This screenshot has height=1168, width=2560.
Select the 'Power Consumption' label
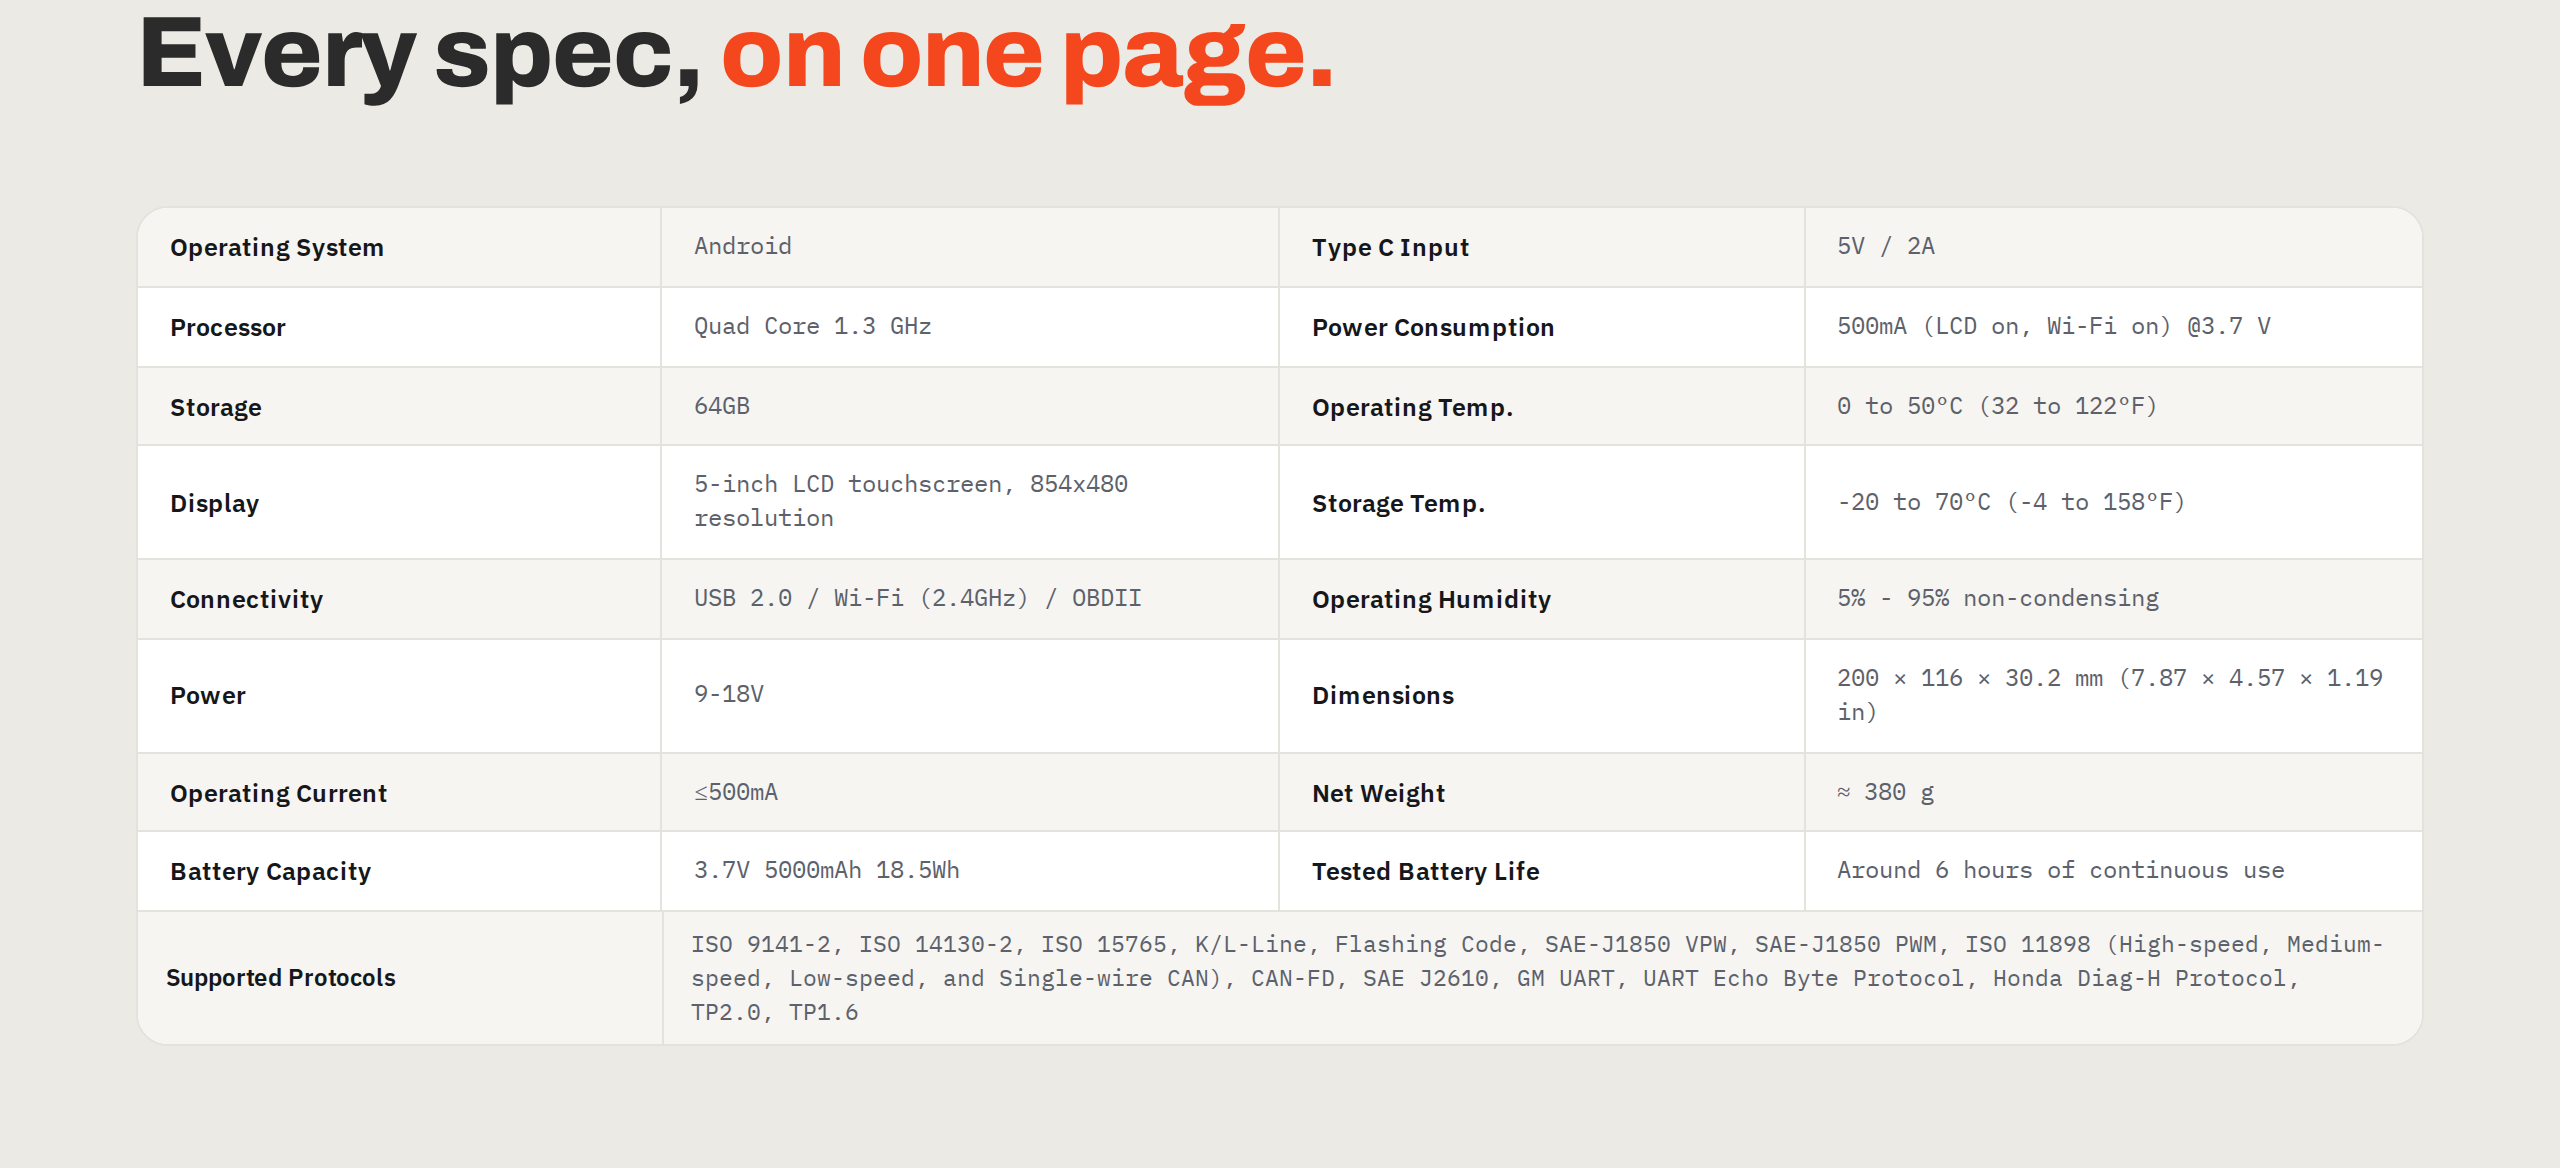[x=1433, y=328]
